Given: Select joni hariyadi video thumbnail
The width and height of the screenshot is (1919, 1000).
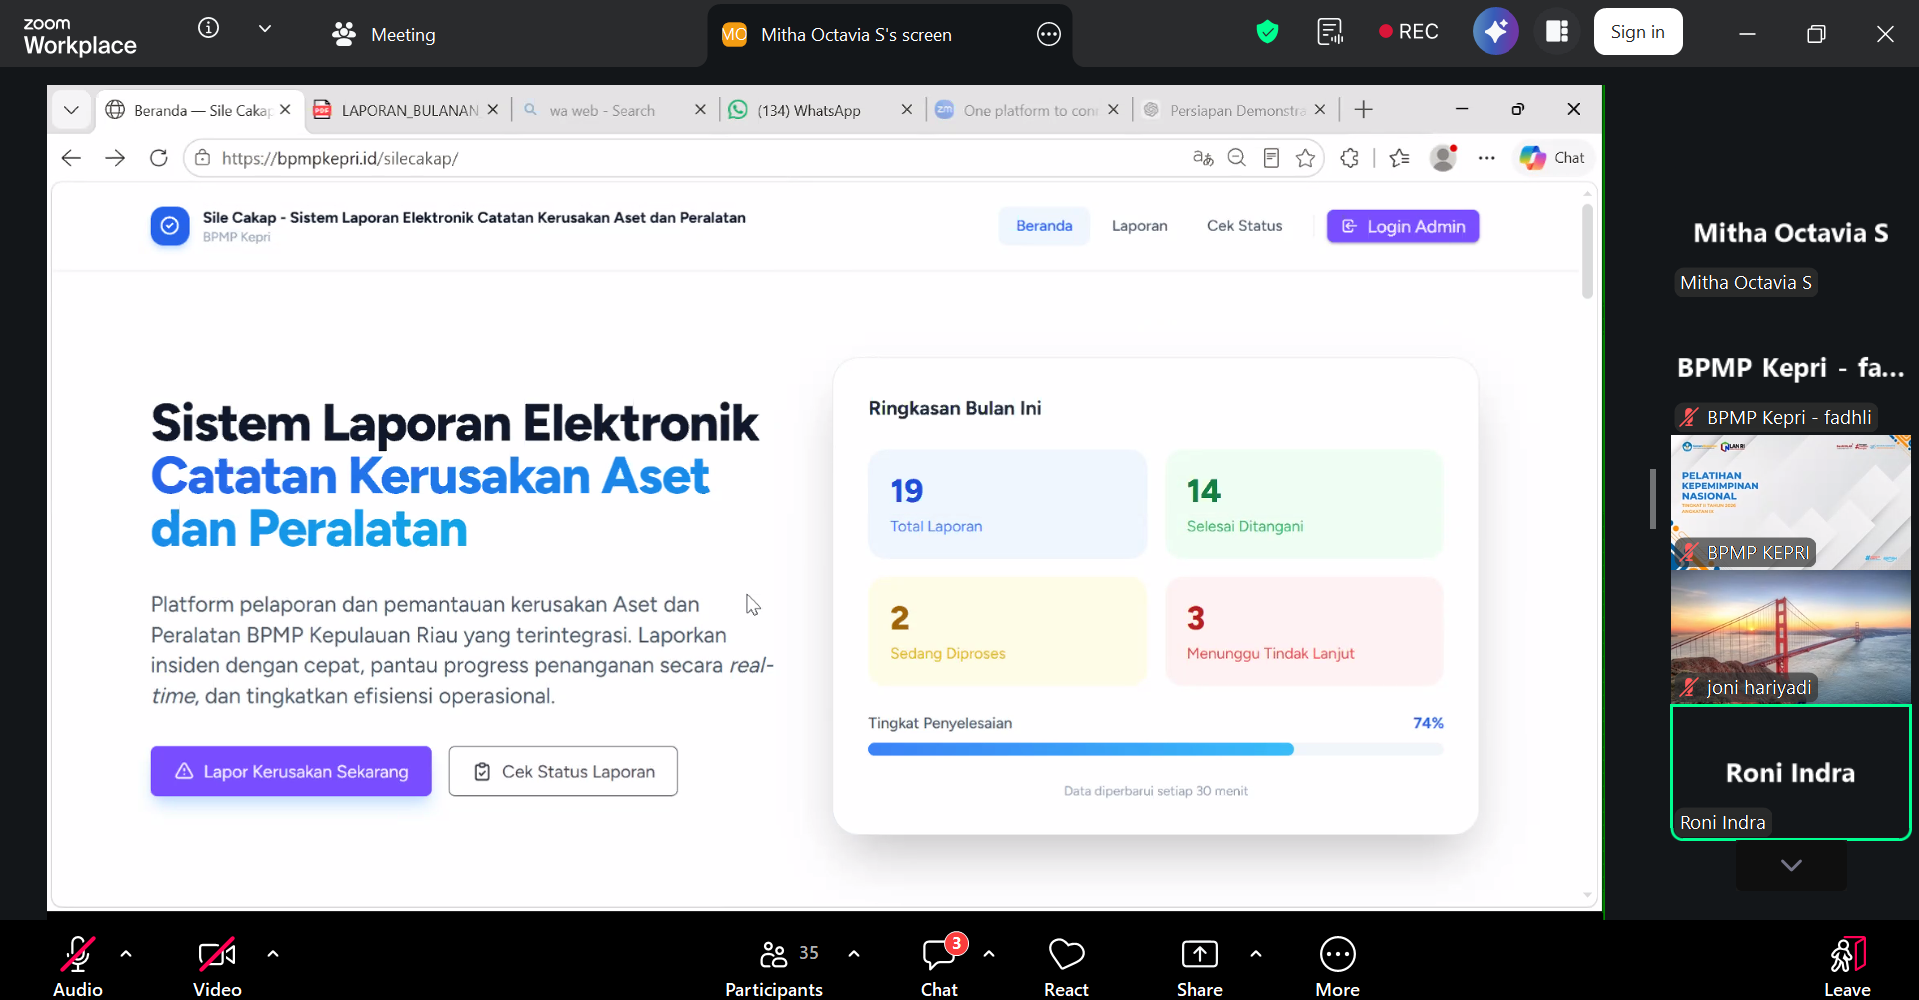Looking at the screenshot, I should coord(1790,637).
